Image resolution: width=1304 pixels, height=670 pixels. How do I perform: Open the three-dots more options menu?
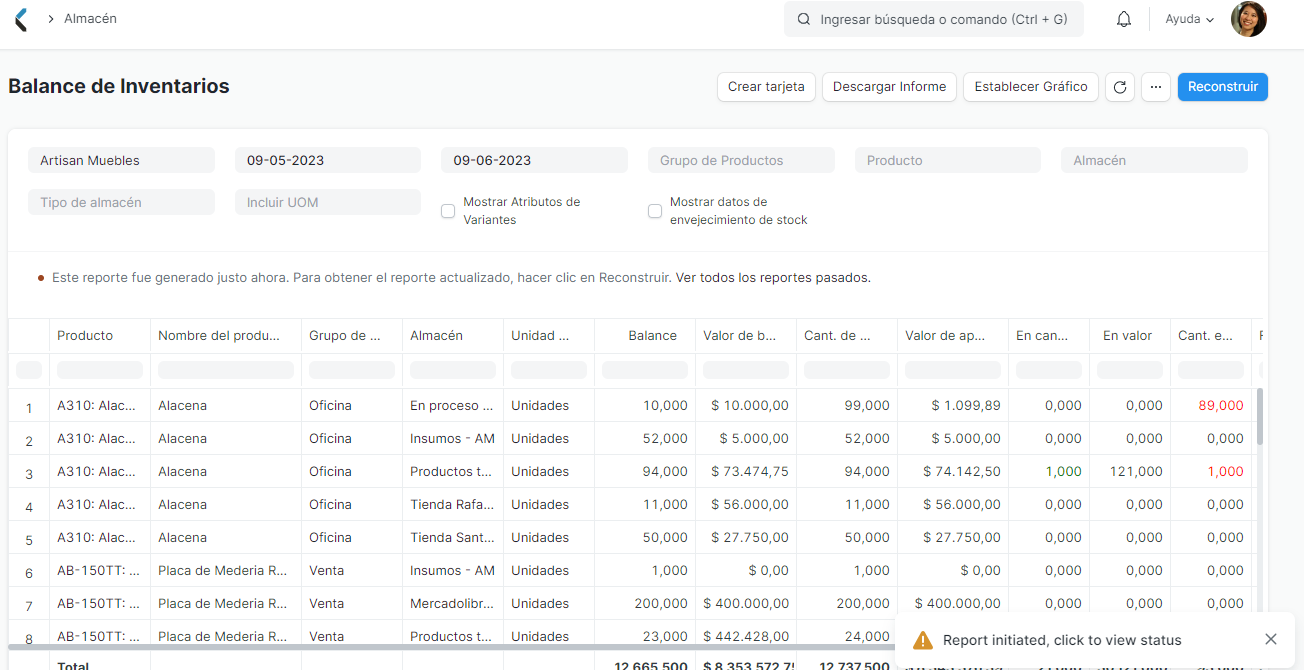[1156, 87]
